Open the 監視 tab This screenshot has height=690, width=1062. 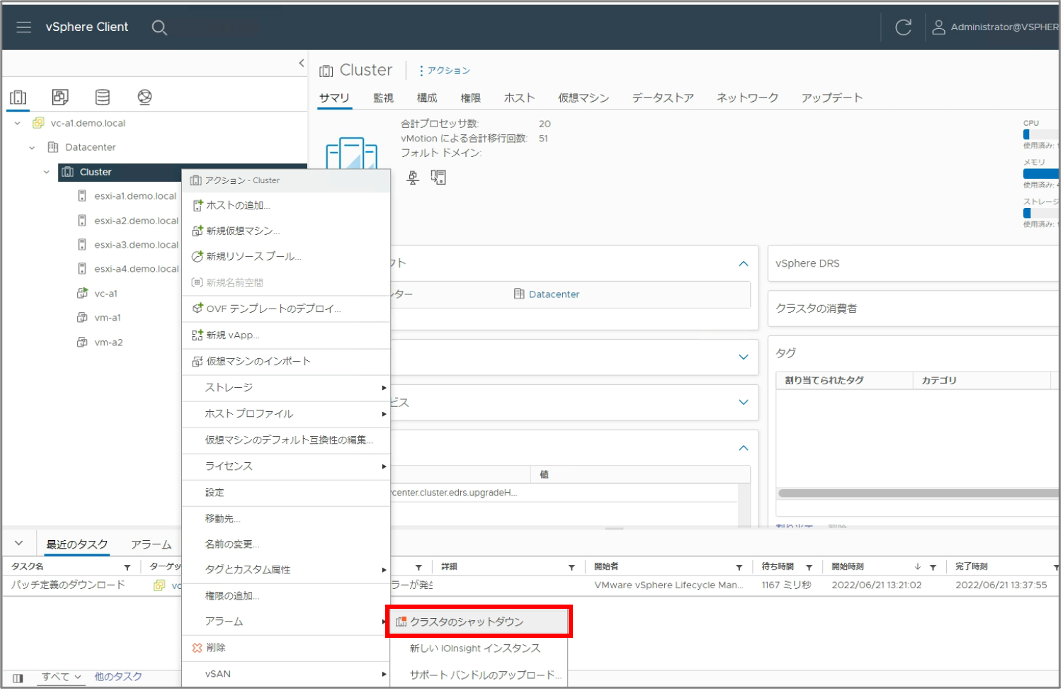pos(383,98)
